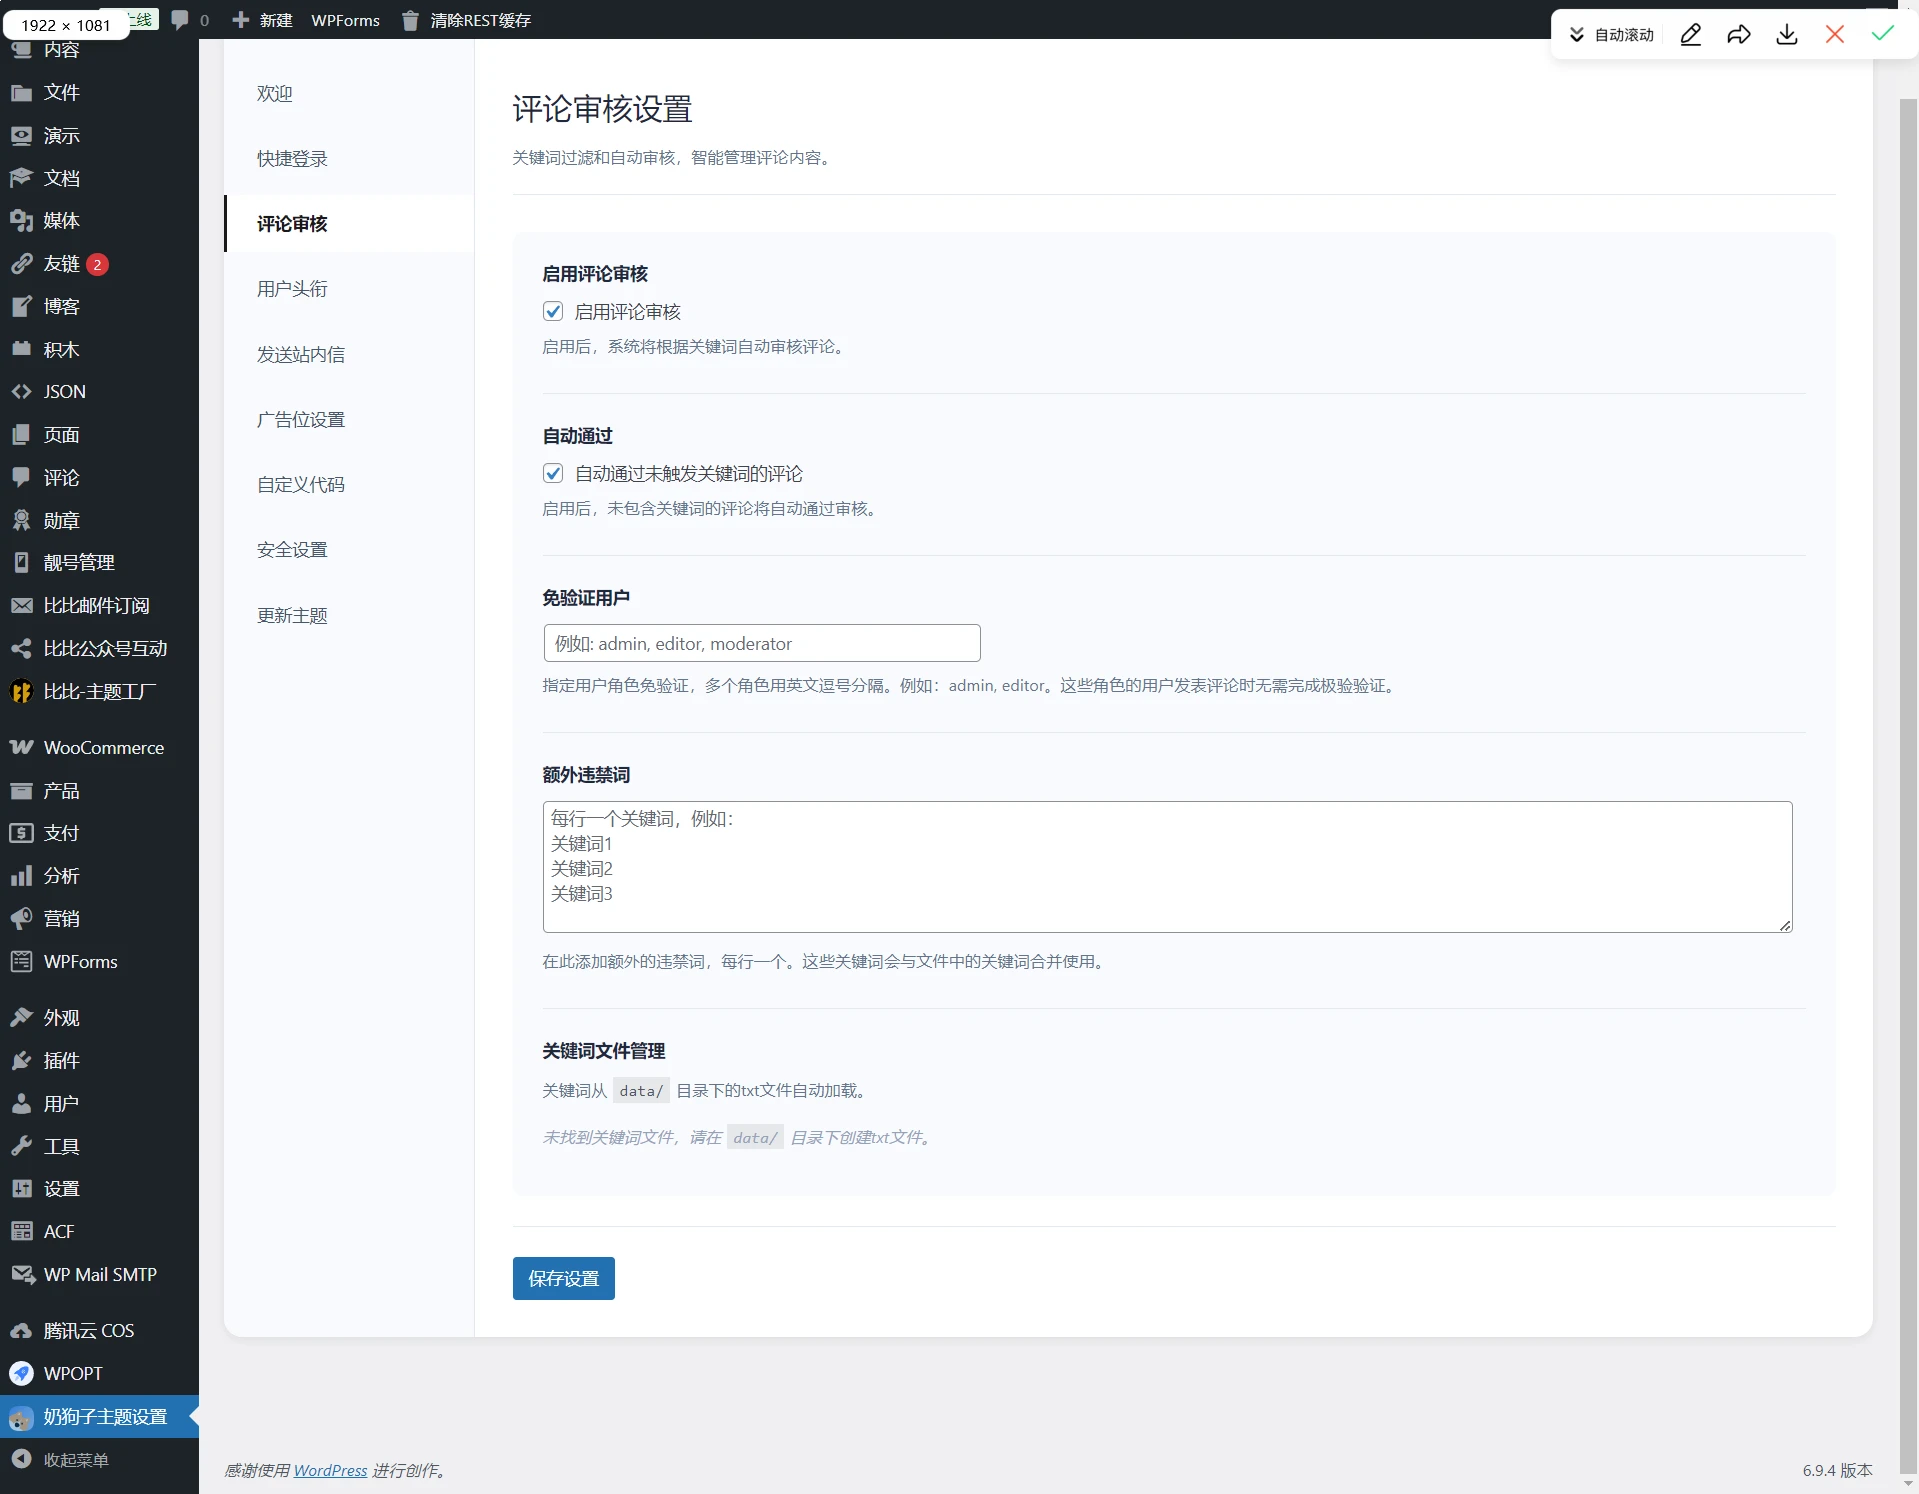Open the 新建 menu in admin bar

point(262,20)
